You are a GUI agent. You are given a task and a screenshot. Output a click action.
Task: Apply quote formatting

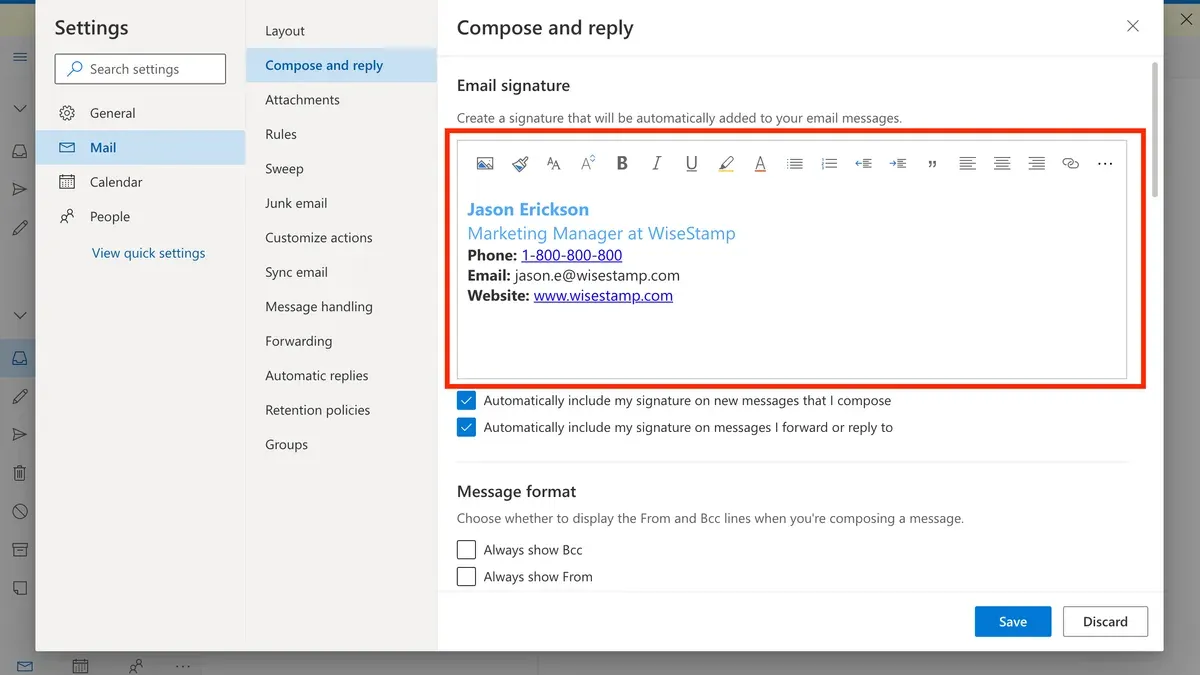tap(933, 164)
